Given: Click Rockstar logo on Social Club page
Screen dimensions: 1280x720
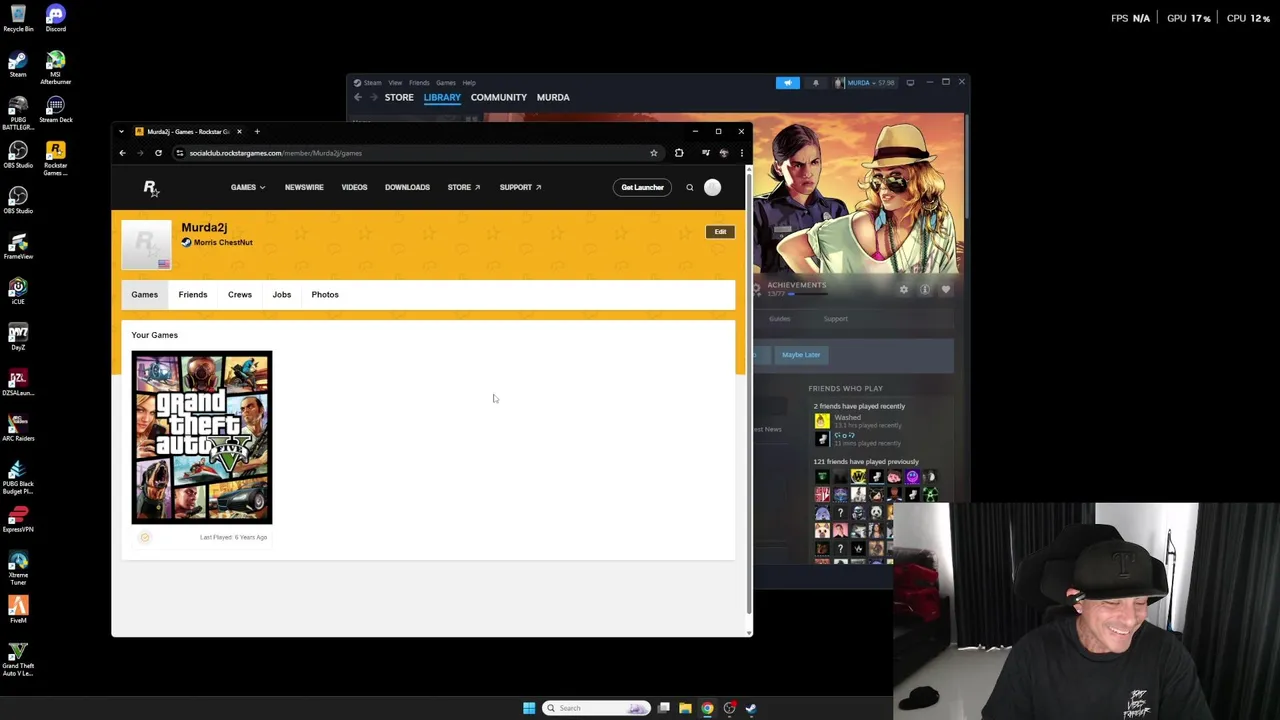Looking at the screenshot, I should point(150,187).
